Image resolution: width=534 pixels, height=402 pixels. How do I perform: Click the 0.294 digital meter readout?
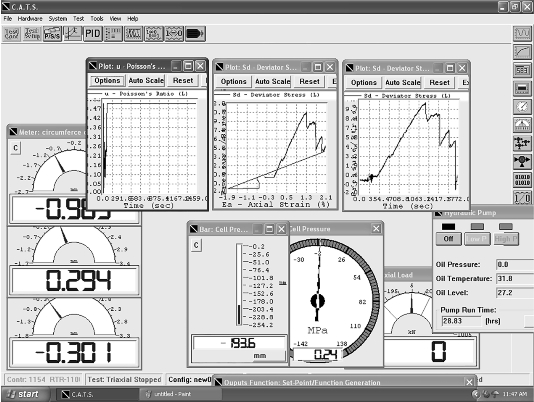[74, 280]
